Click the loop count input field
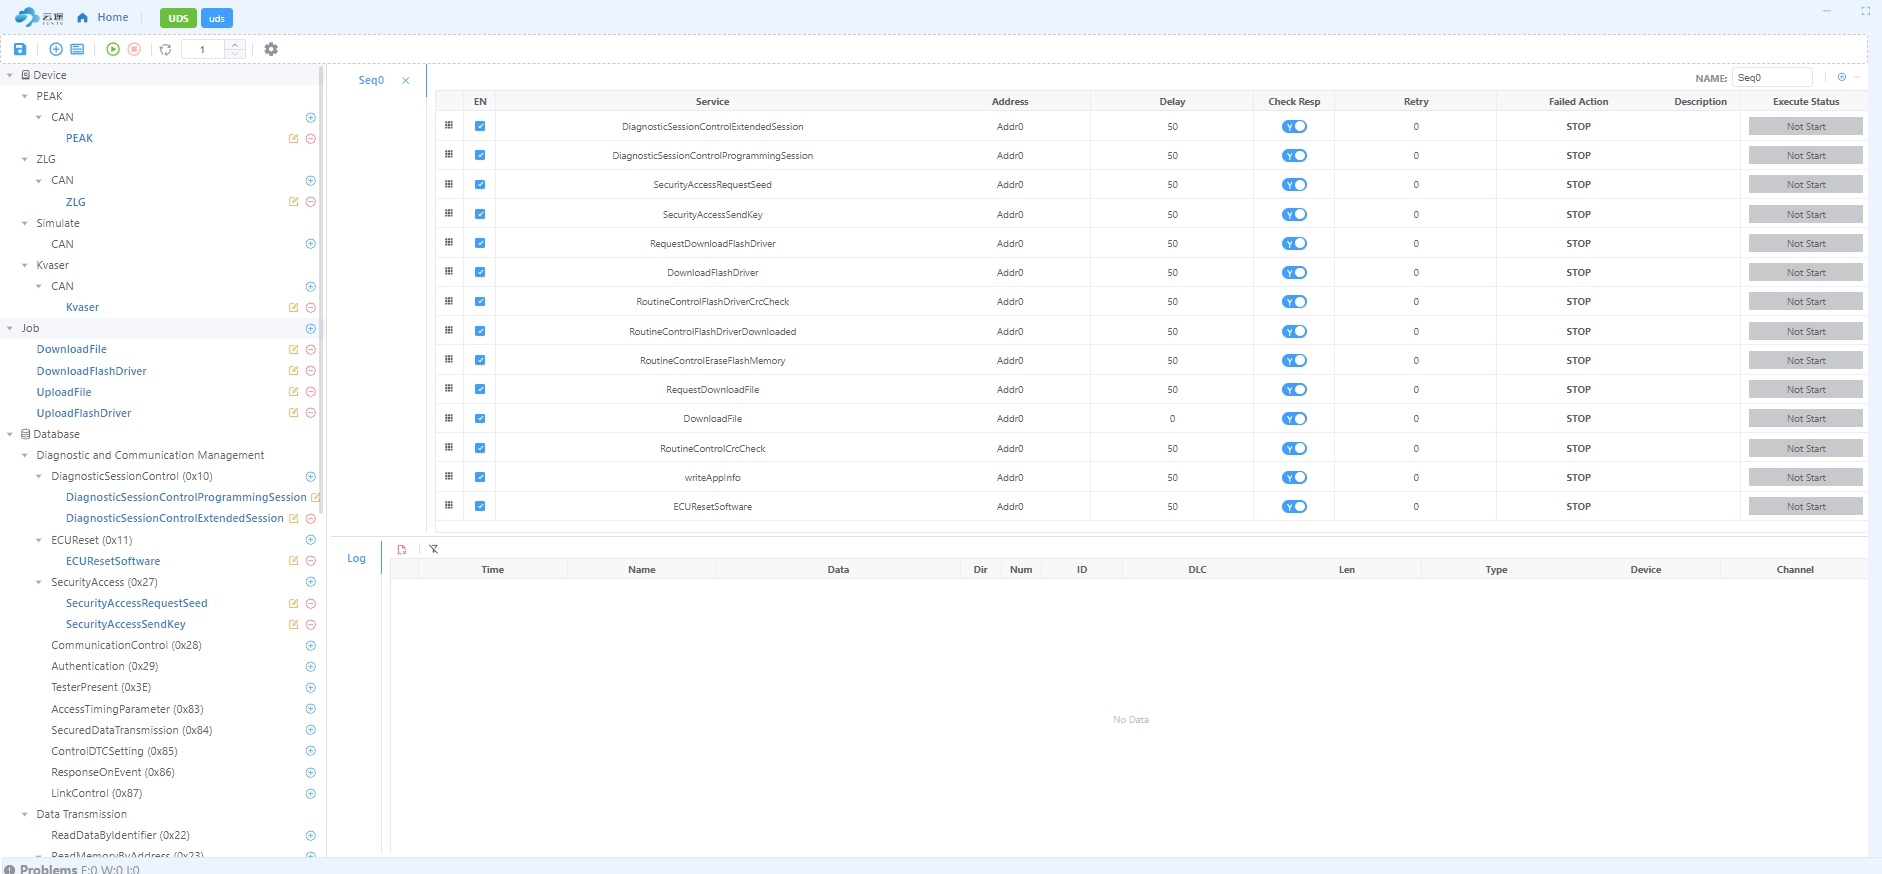 point(203,49)
